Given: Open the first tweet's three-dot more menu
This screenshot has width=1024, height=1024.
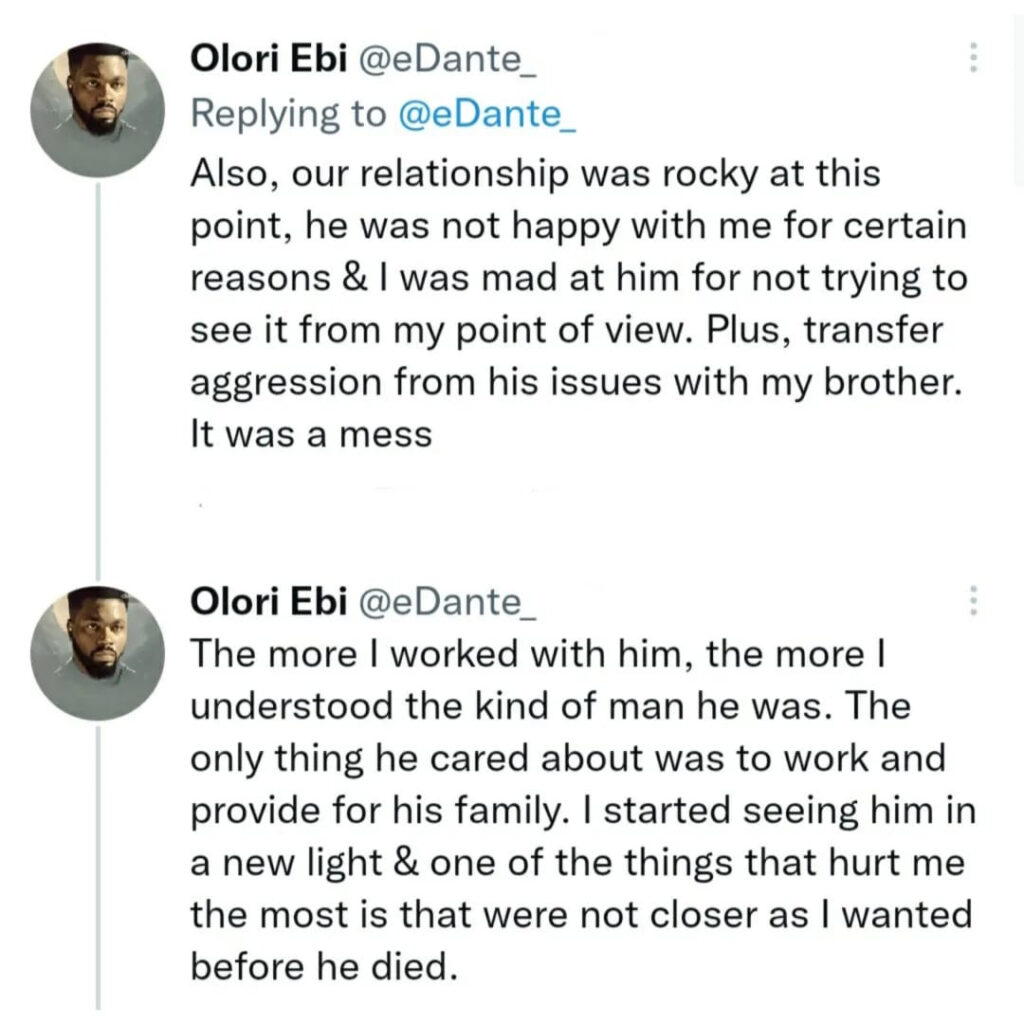Looking at the screenshot, I should coord(973,57).
